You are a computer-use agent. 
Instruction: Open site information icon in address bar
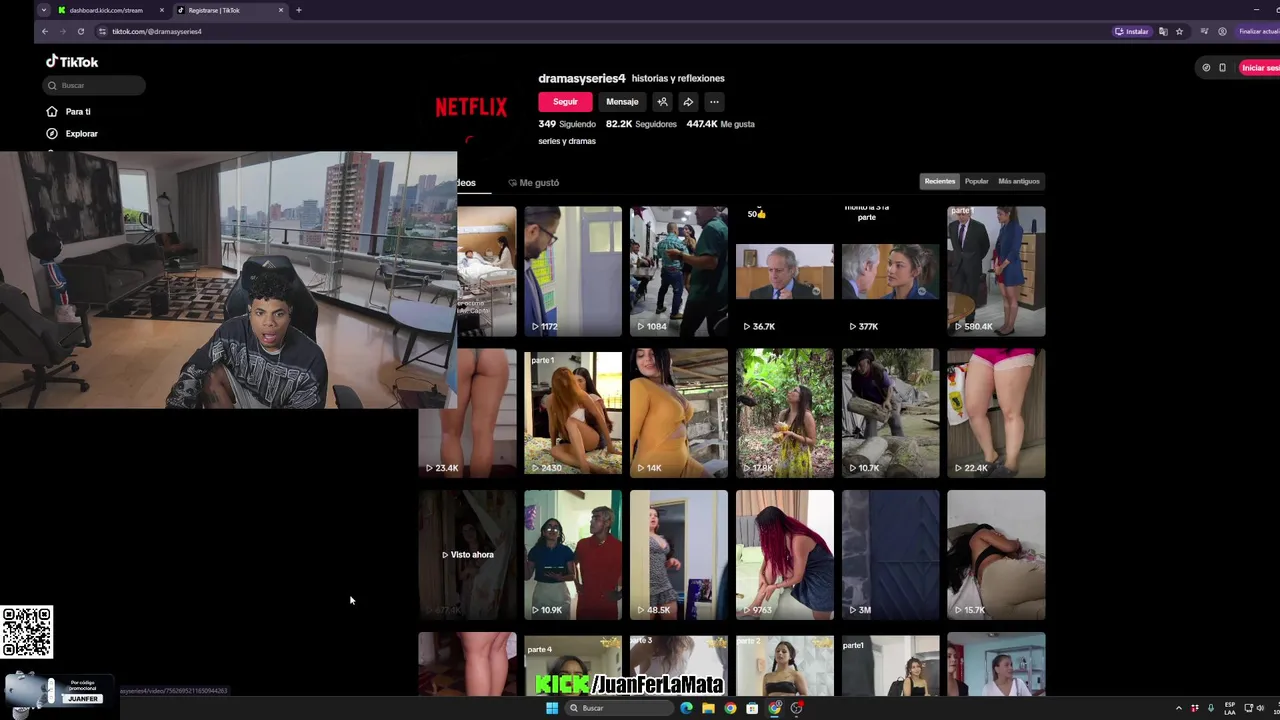click(102, 31)
